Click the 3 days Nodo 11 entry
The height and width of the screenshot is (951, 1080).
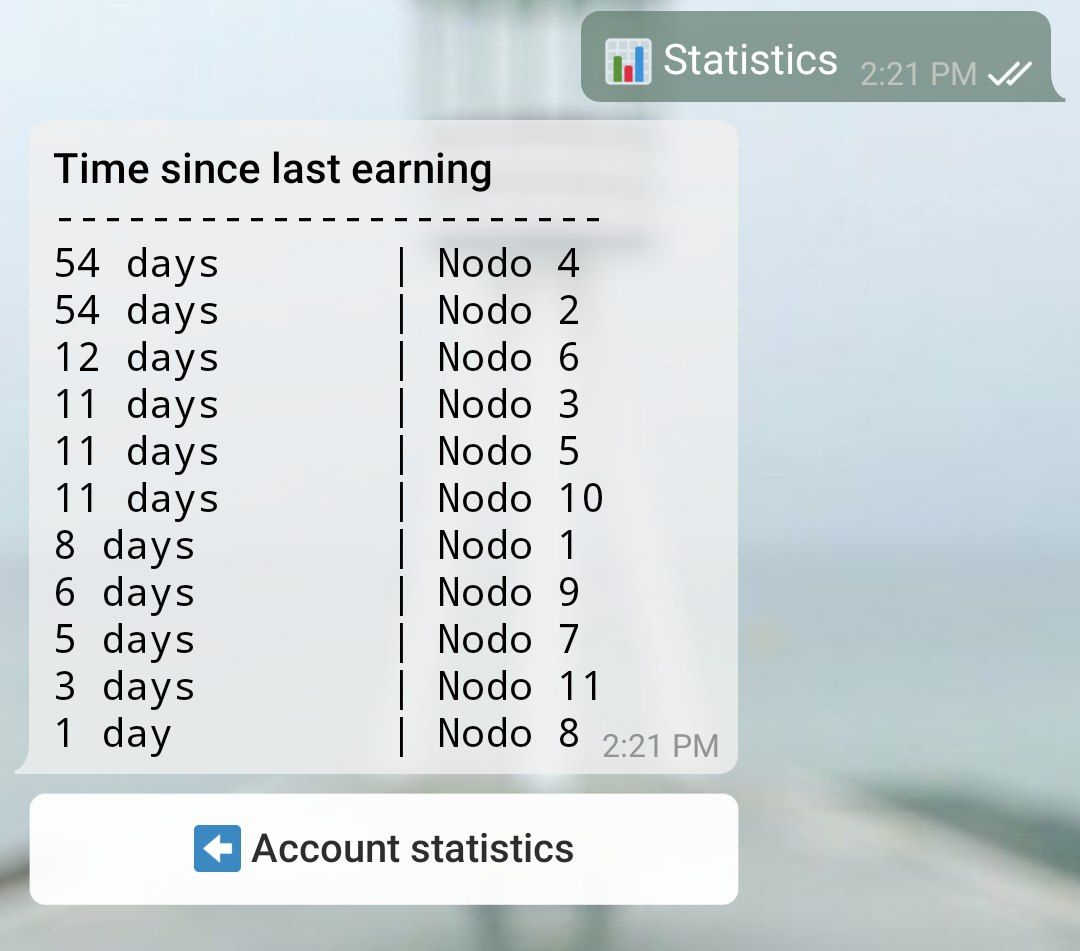point(328,687)
